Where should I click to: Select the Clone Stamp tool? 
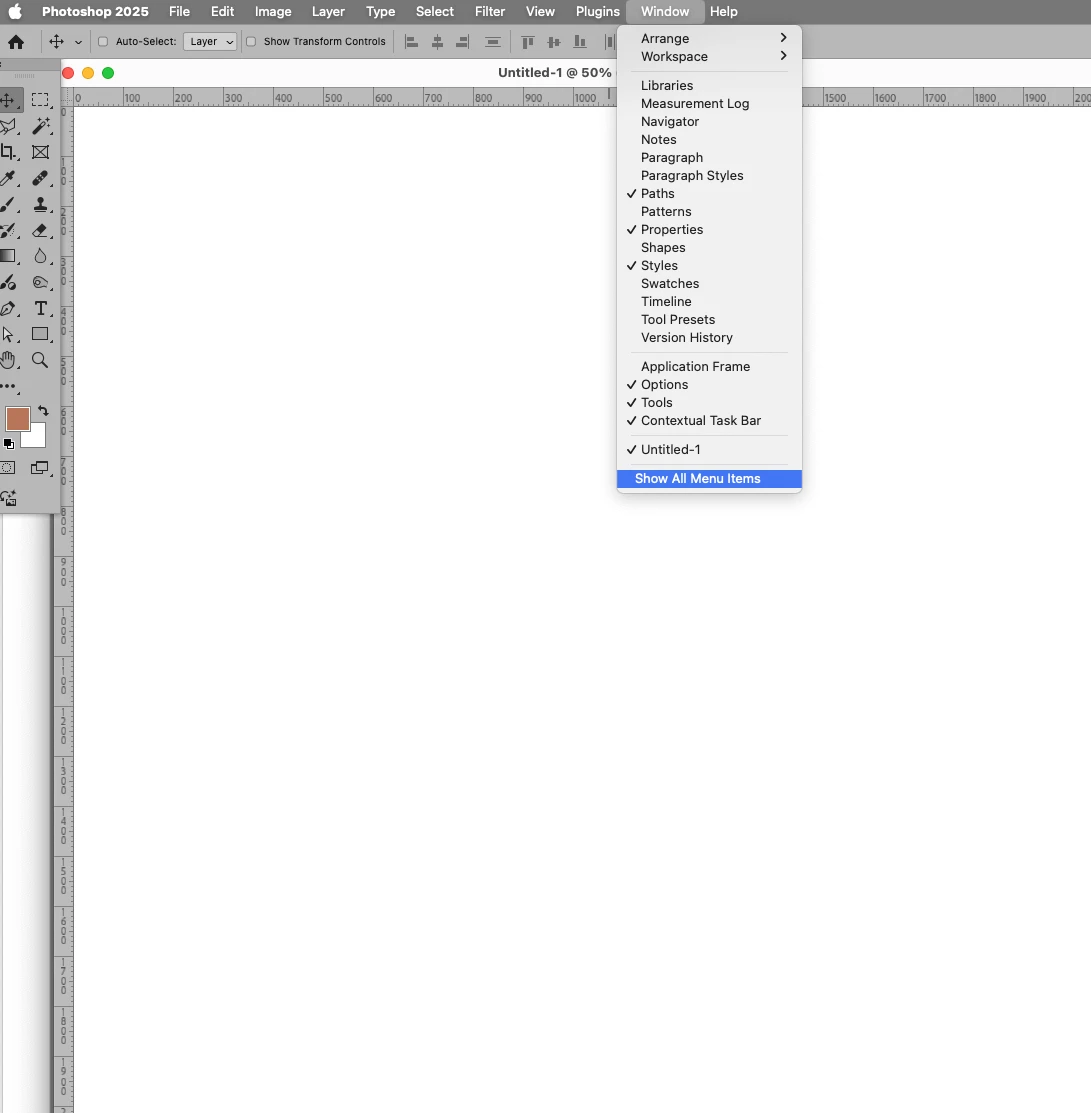point(40,204)
